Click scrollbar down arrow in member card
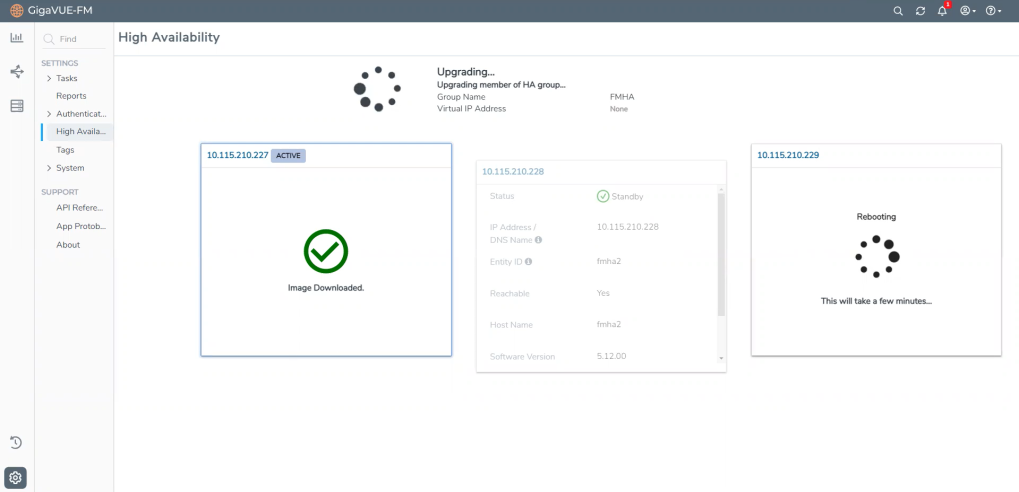The image size is (1019, 492). pos(721,359)
